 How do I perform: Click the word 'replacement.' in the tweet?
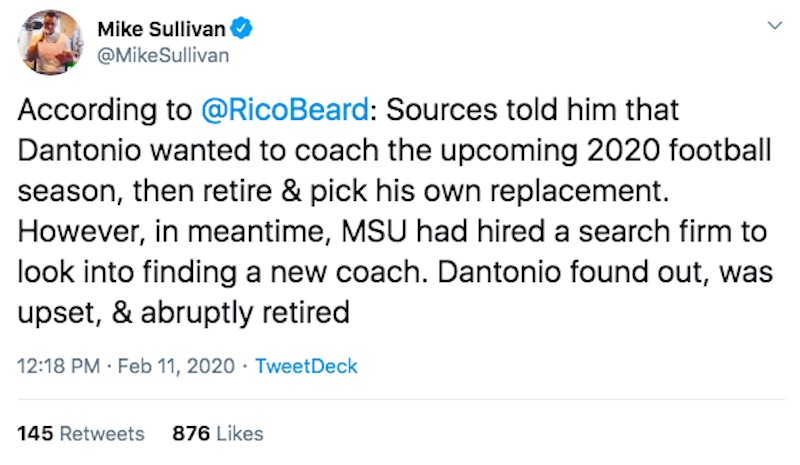[x=579, y=192]
